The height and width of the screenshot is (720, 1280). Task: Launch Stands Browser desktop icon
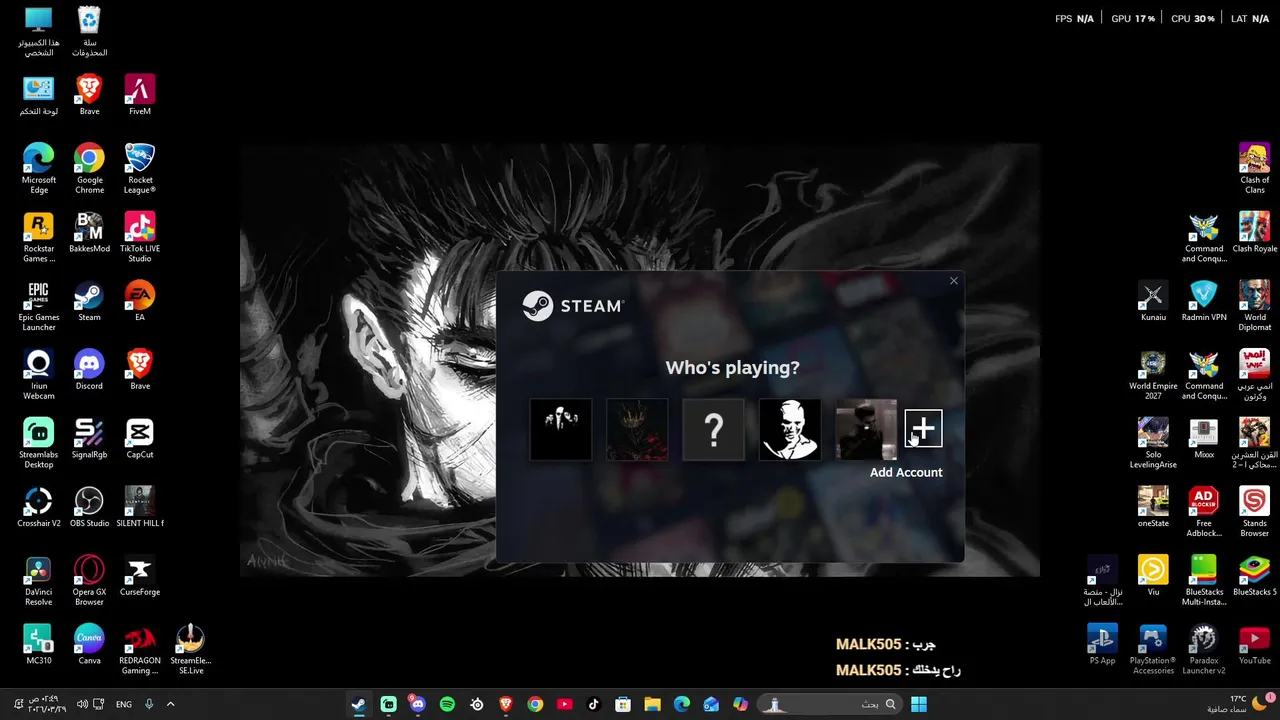pos(1254,511)
